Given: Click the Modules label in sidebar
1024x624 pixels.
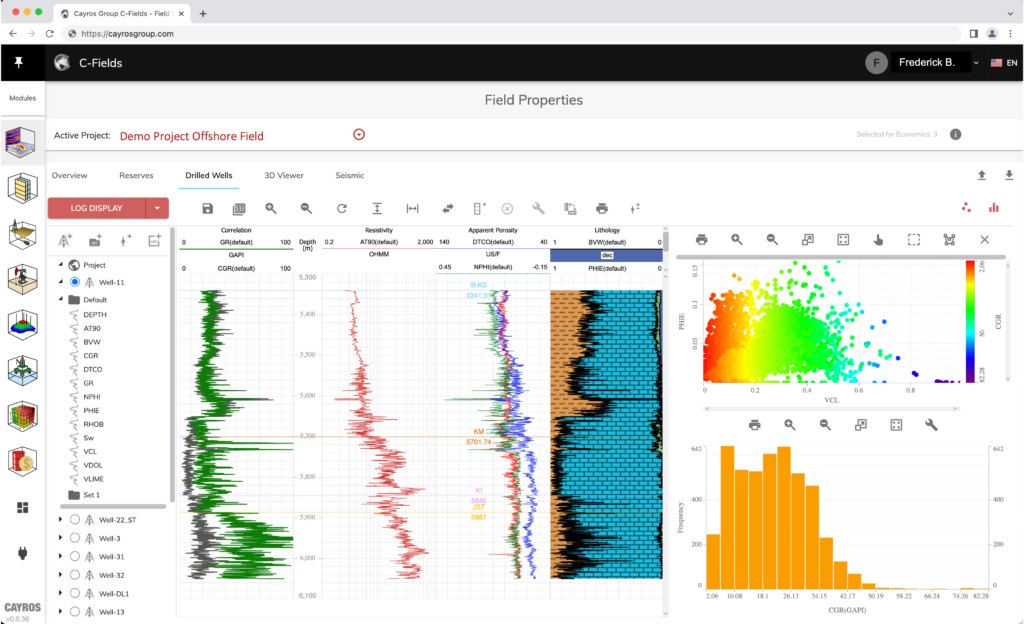Looking at the screenshot, I should pyautogui.click(x=22, y=98).
